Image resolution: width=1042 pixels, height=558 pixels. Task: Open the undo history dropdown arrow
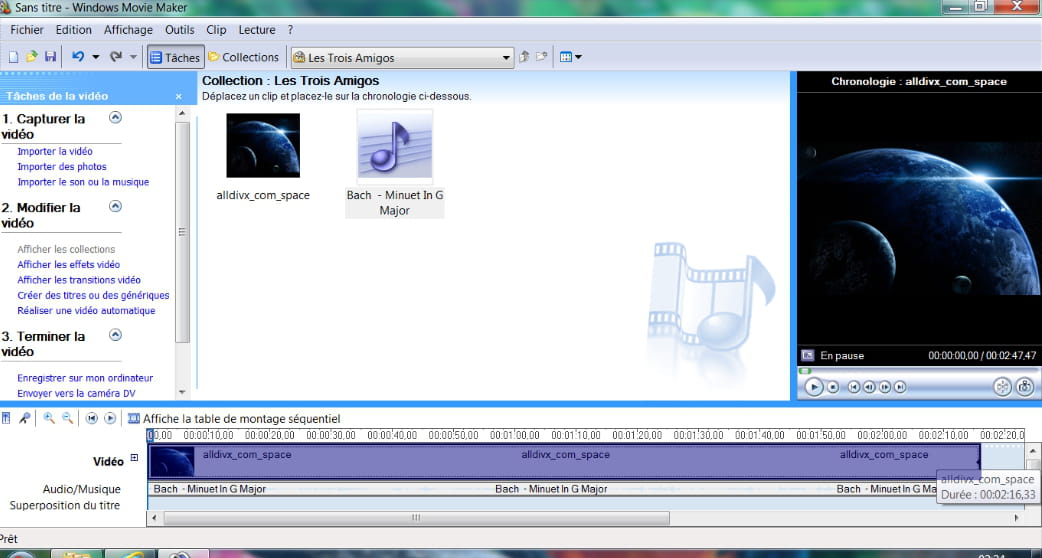[96, 57]
